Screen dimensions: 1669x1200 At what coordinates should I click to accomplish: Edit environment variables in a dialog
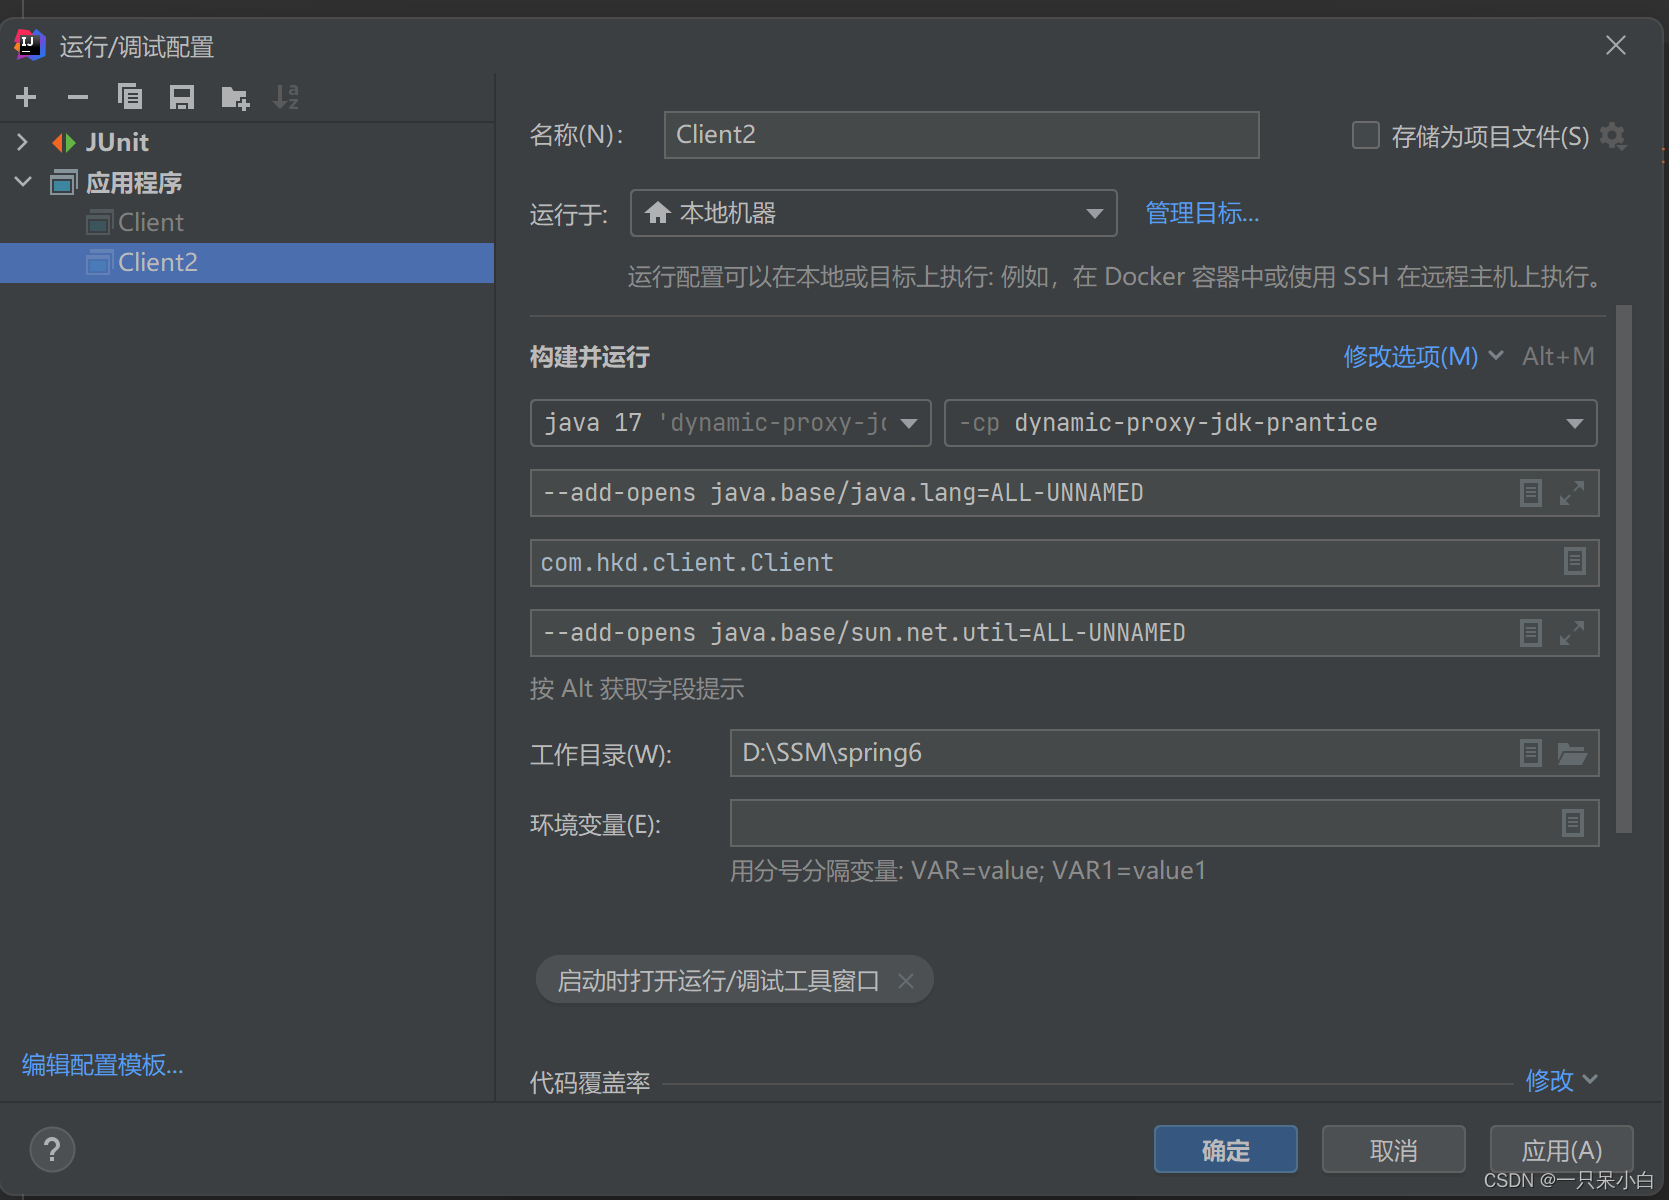[1573, 823]
